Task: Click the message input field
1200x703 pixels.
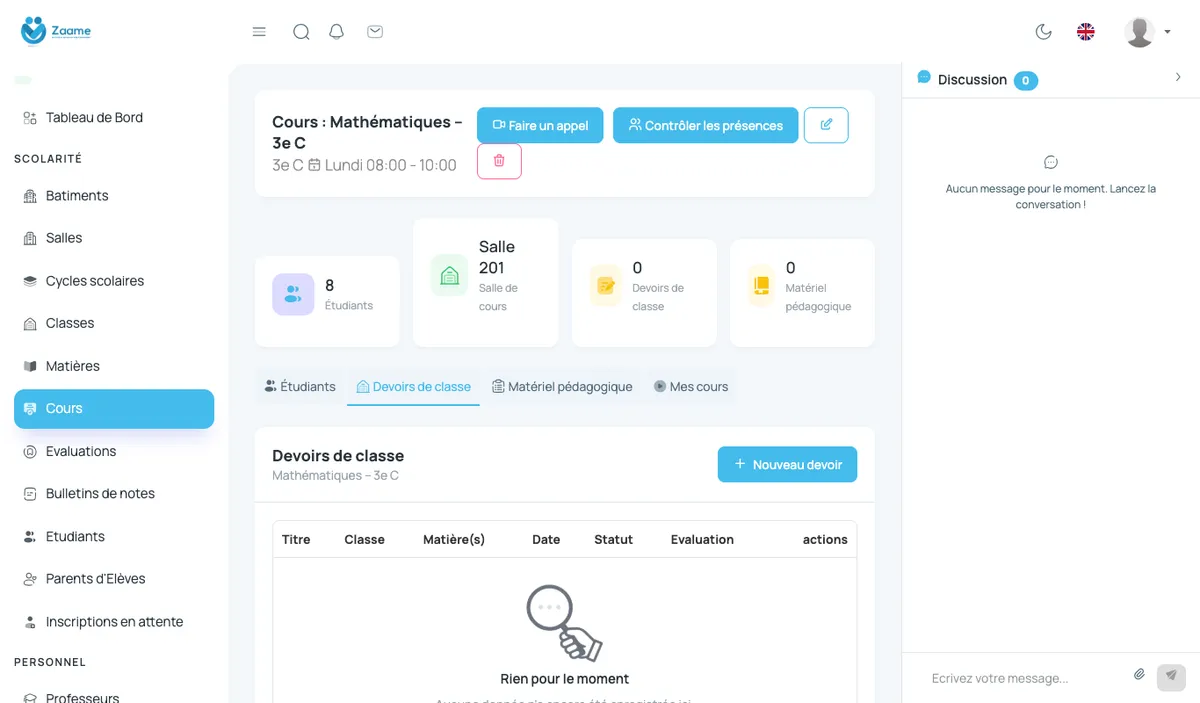Action: pos(1024,678)
